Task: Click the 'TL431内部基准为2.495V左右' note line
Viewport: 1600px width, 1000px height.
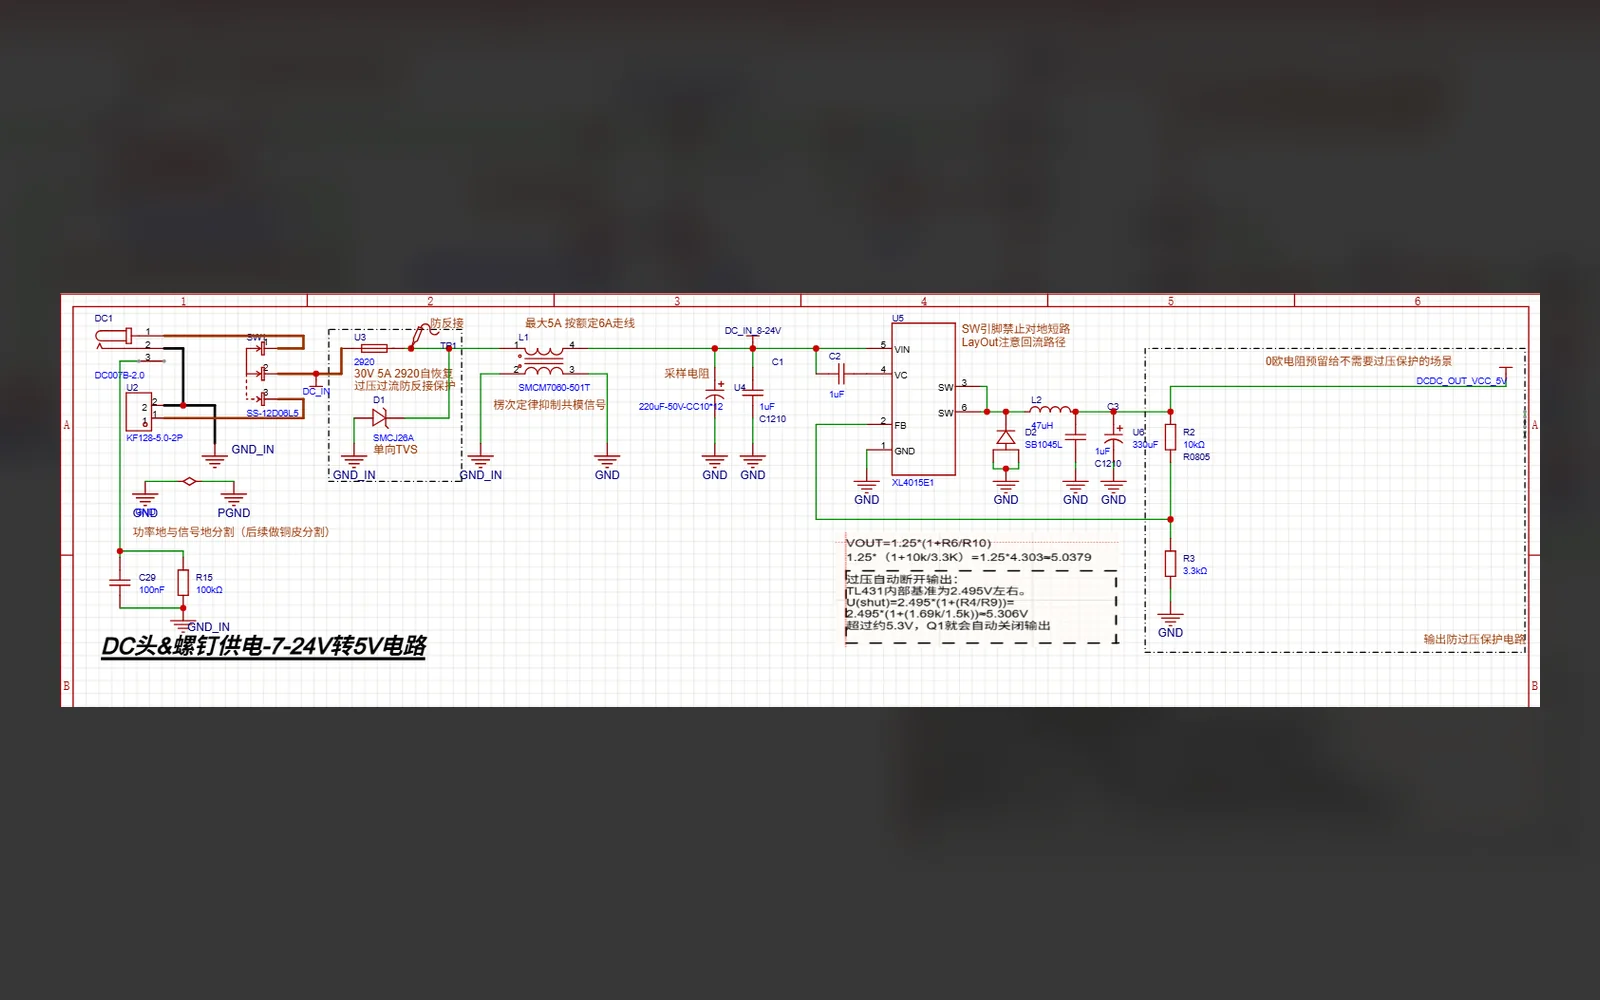Action: pyautogui.click(x=936, y=591)
